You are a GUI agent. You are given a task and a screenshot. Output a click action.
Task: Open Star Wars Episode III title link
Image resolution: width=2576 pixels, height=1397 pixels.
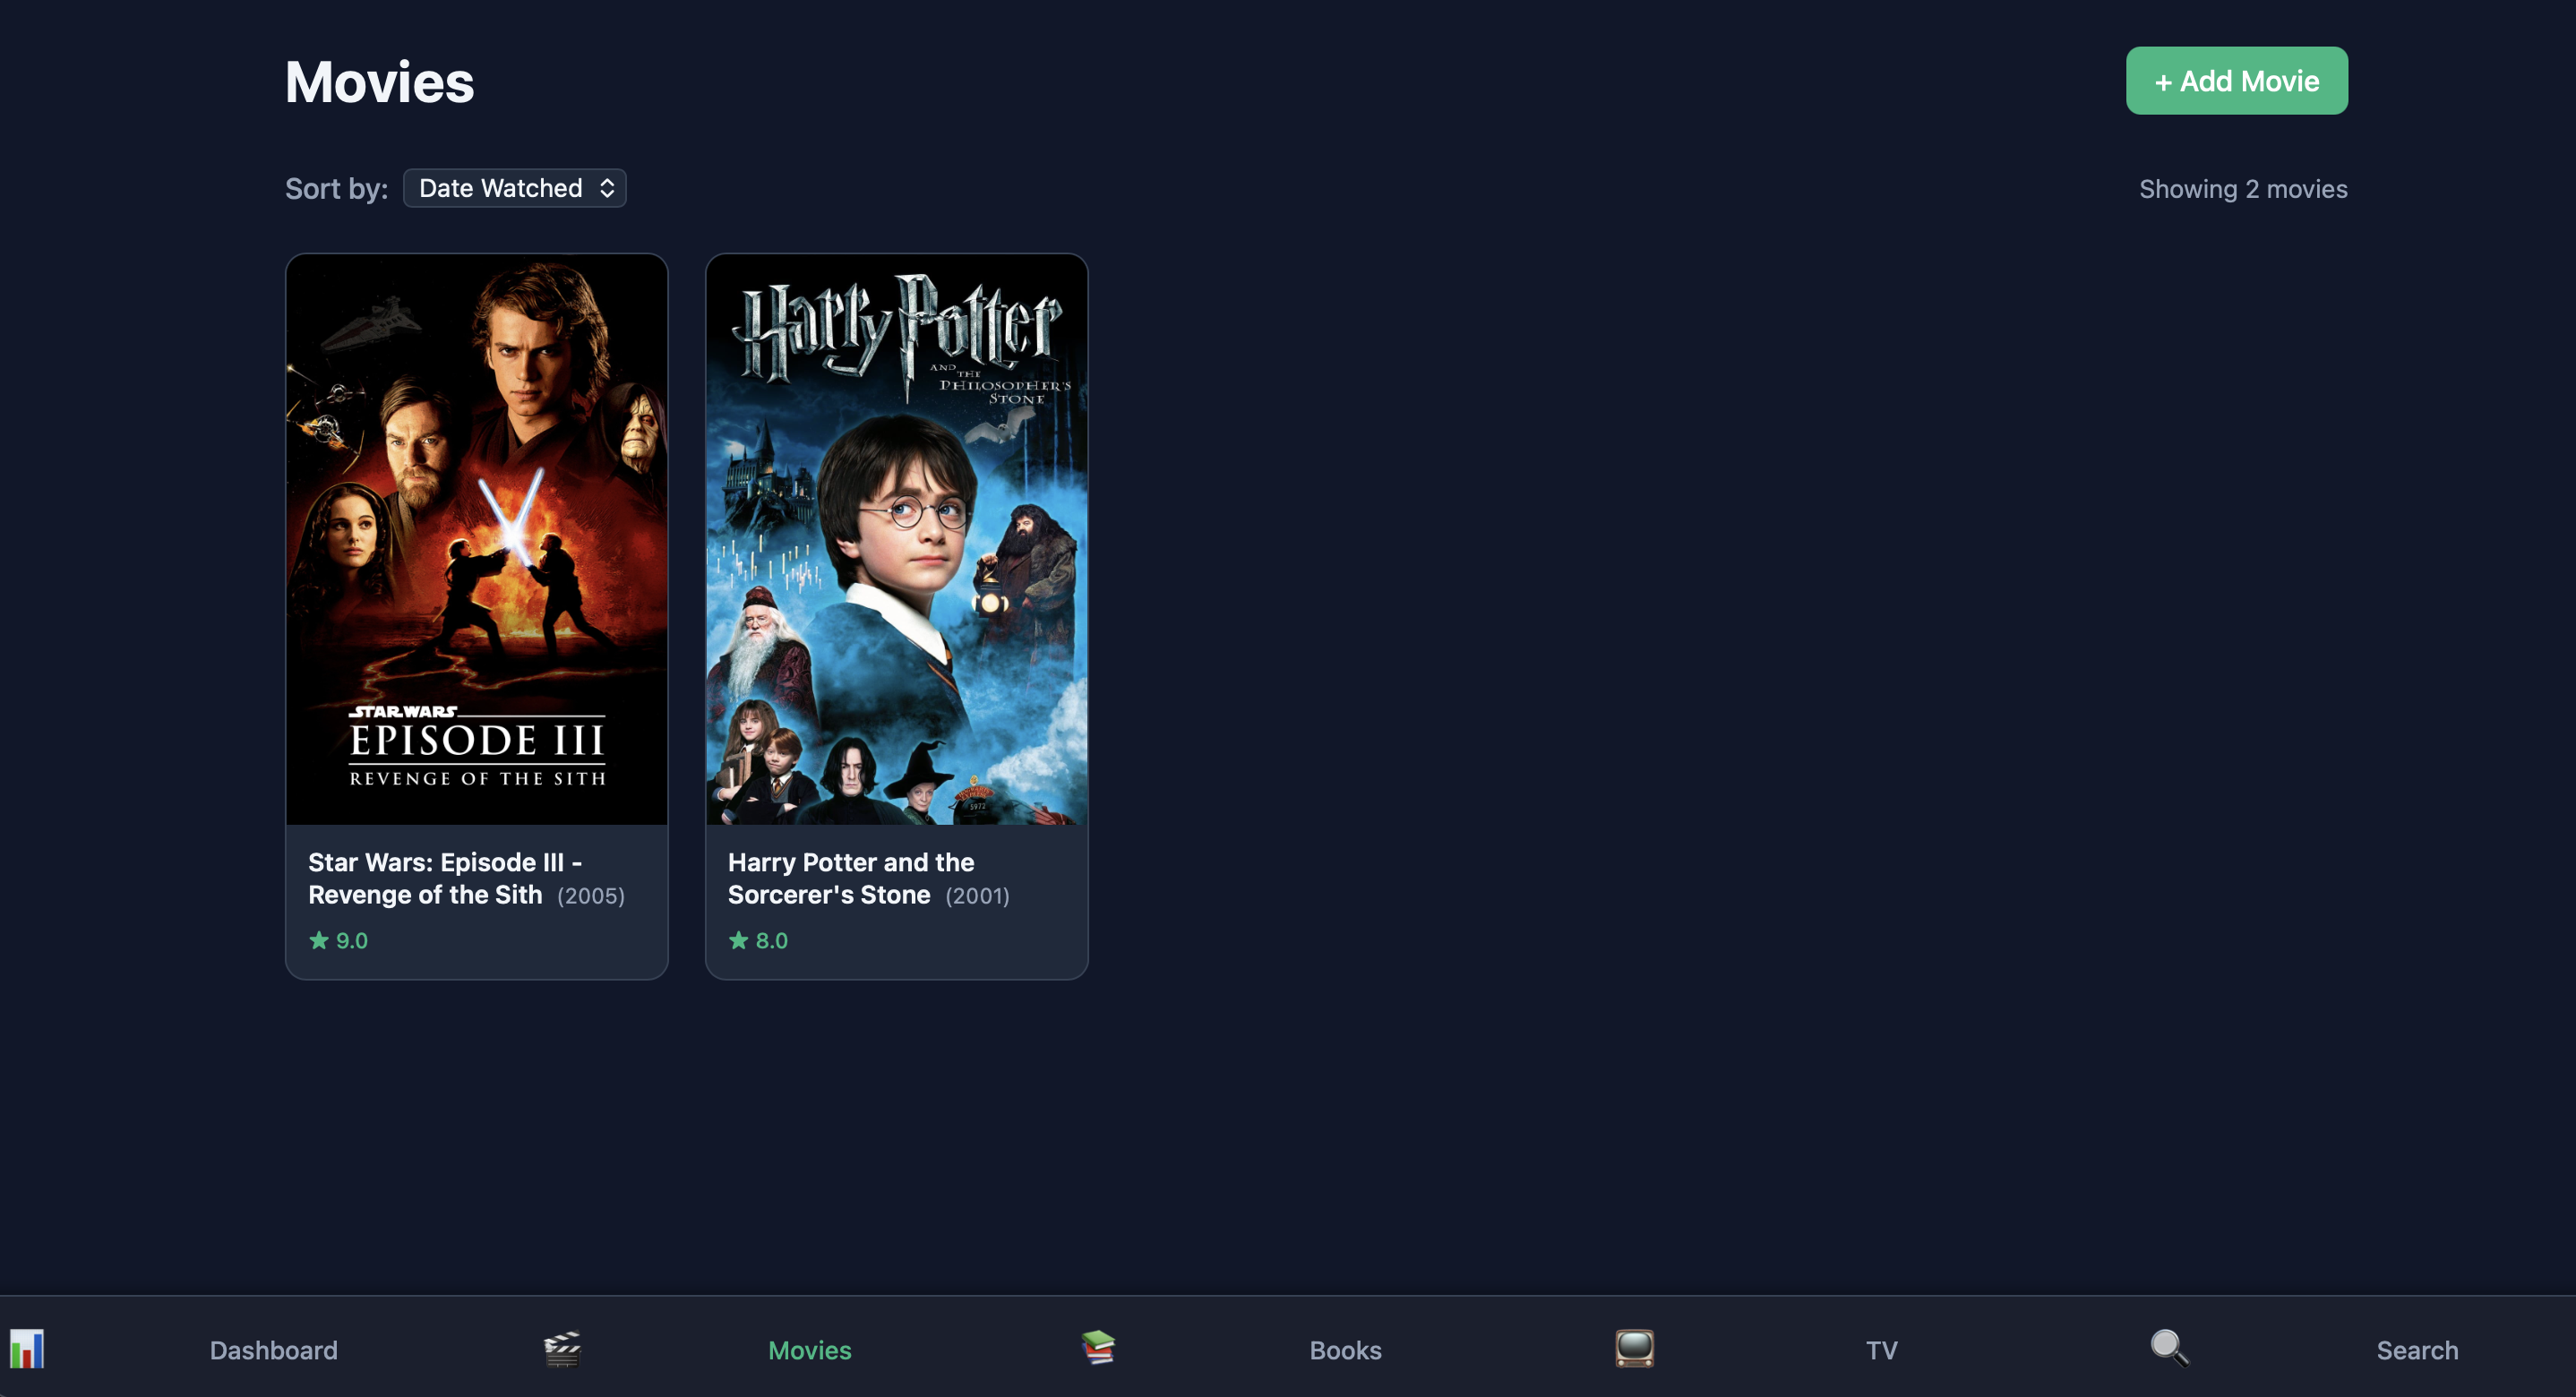pos(444,878)
